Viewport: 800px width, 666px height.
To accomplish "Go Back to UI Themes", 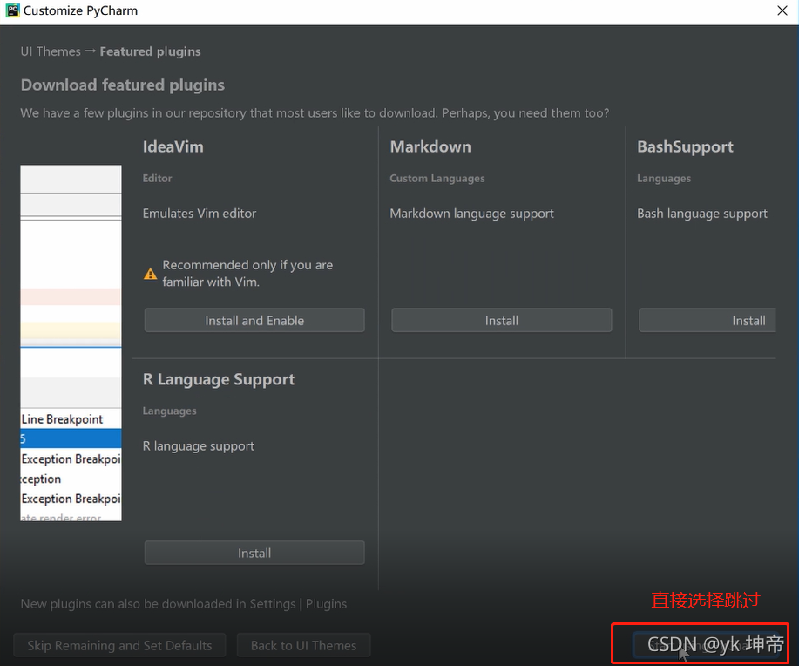I will pos(304,646).
